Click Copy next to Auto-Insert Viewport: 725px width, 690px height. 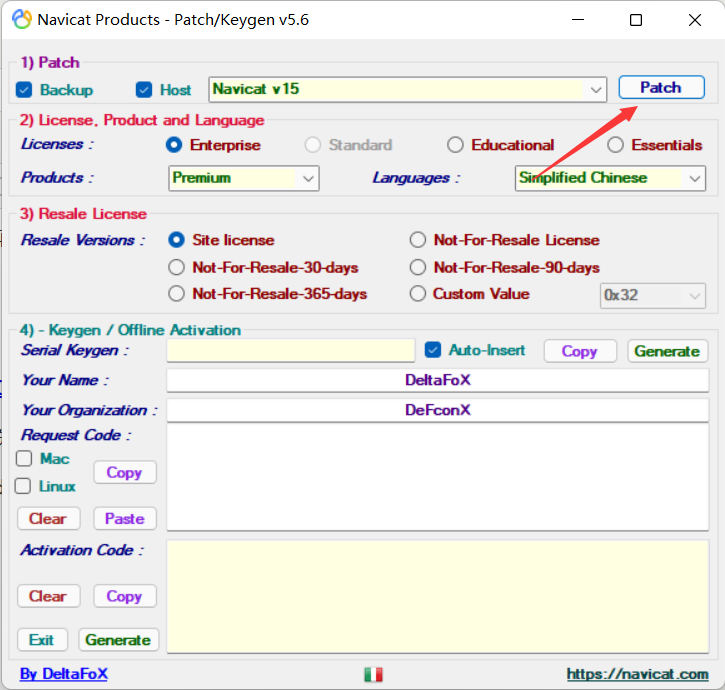pos(579,351)
